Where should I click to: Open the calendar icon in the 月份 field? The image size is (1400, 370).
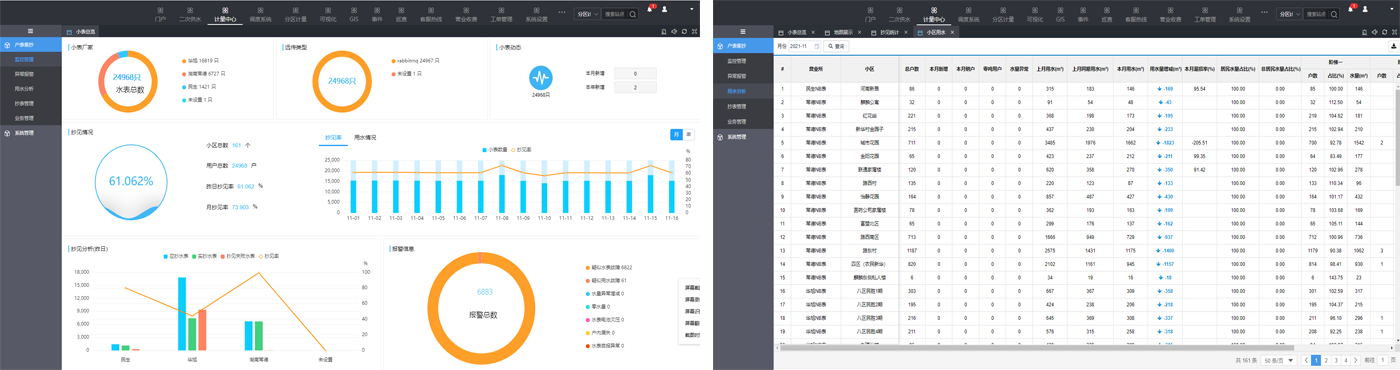[x=816, y=46]
